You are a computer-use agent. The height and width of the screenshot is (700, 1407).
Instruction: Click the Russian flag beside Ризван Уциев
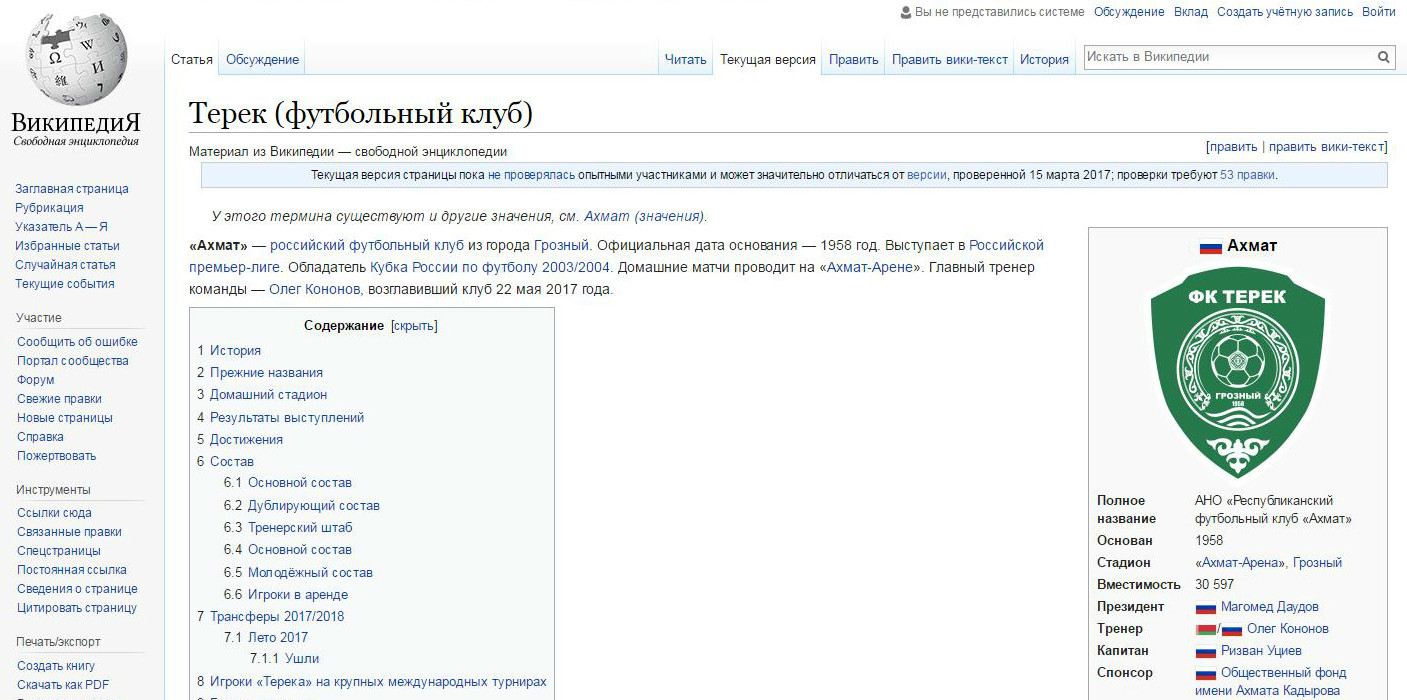pyautogui.click(x=1205, y=651)
